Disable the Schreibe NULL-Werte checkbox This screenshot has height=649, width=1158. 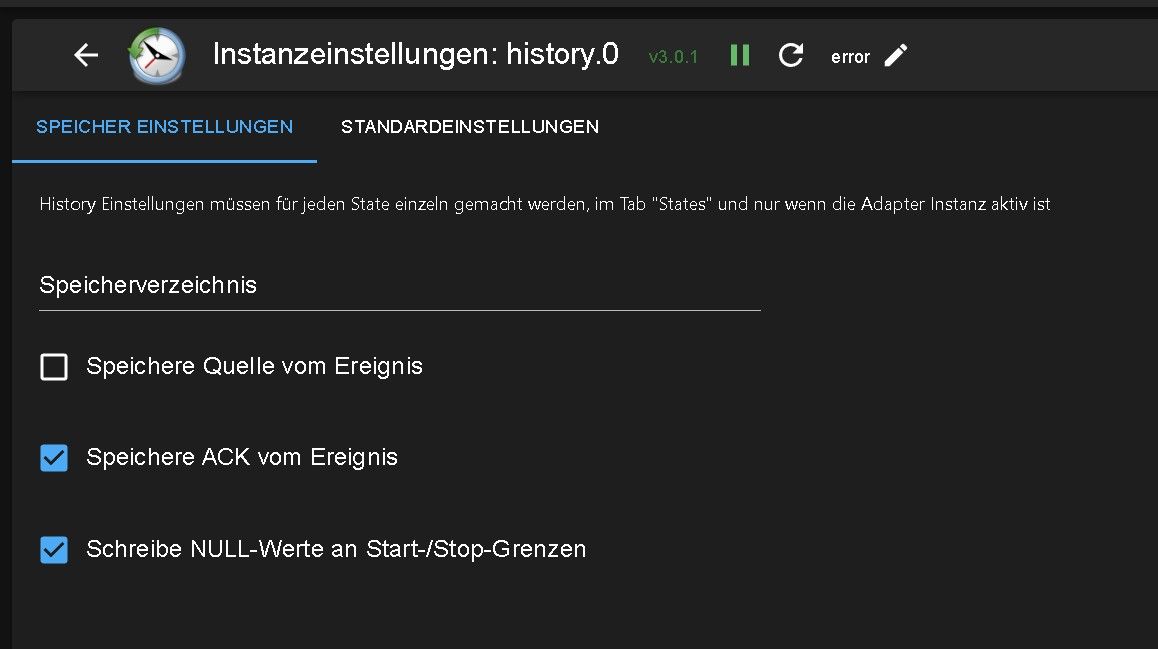pyautogui.click(x=54, y=549)
